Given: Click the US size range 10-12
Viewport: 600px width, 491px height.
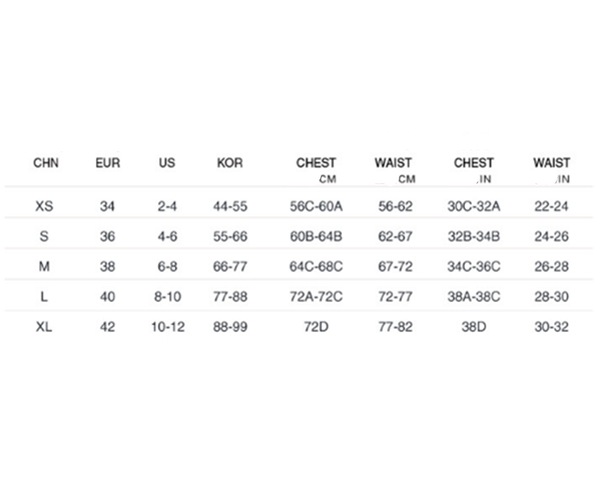Looking at the screenshot, I should click(168, 327).
